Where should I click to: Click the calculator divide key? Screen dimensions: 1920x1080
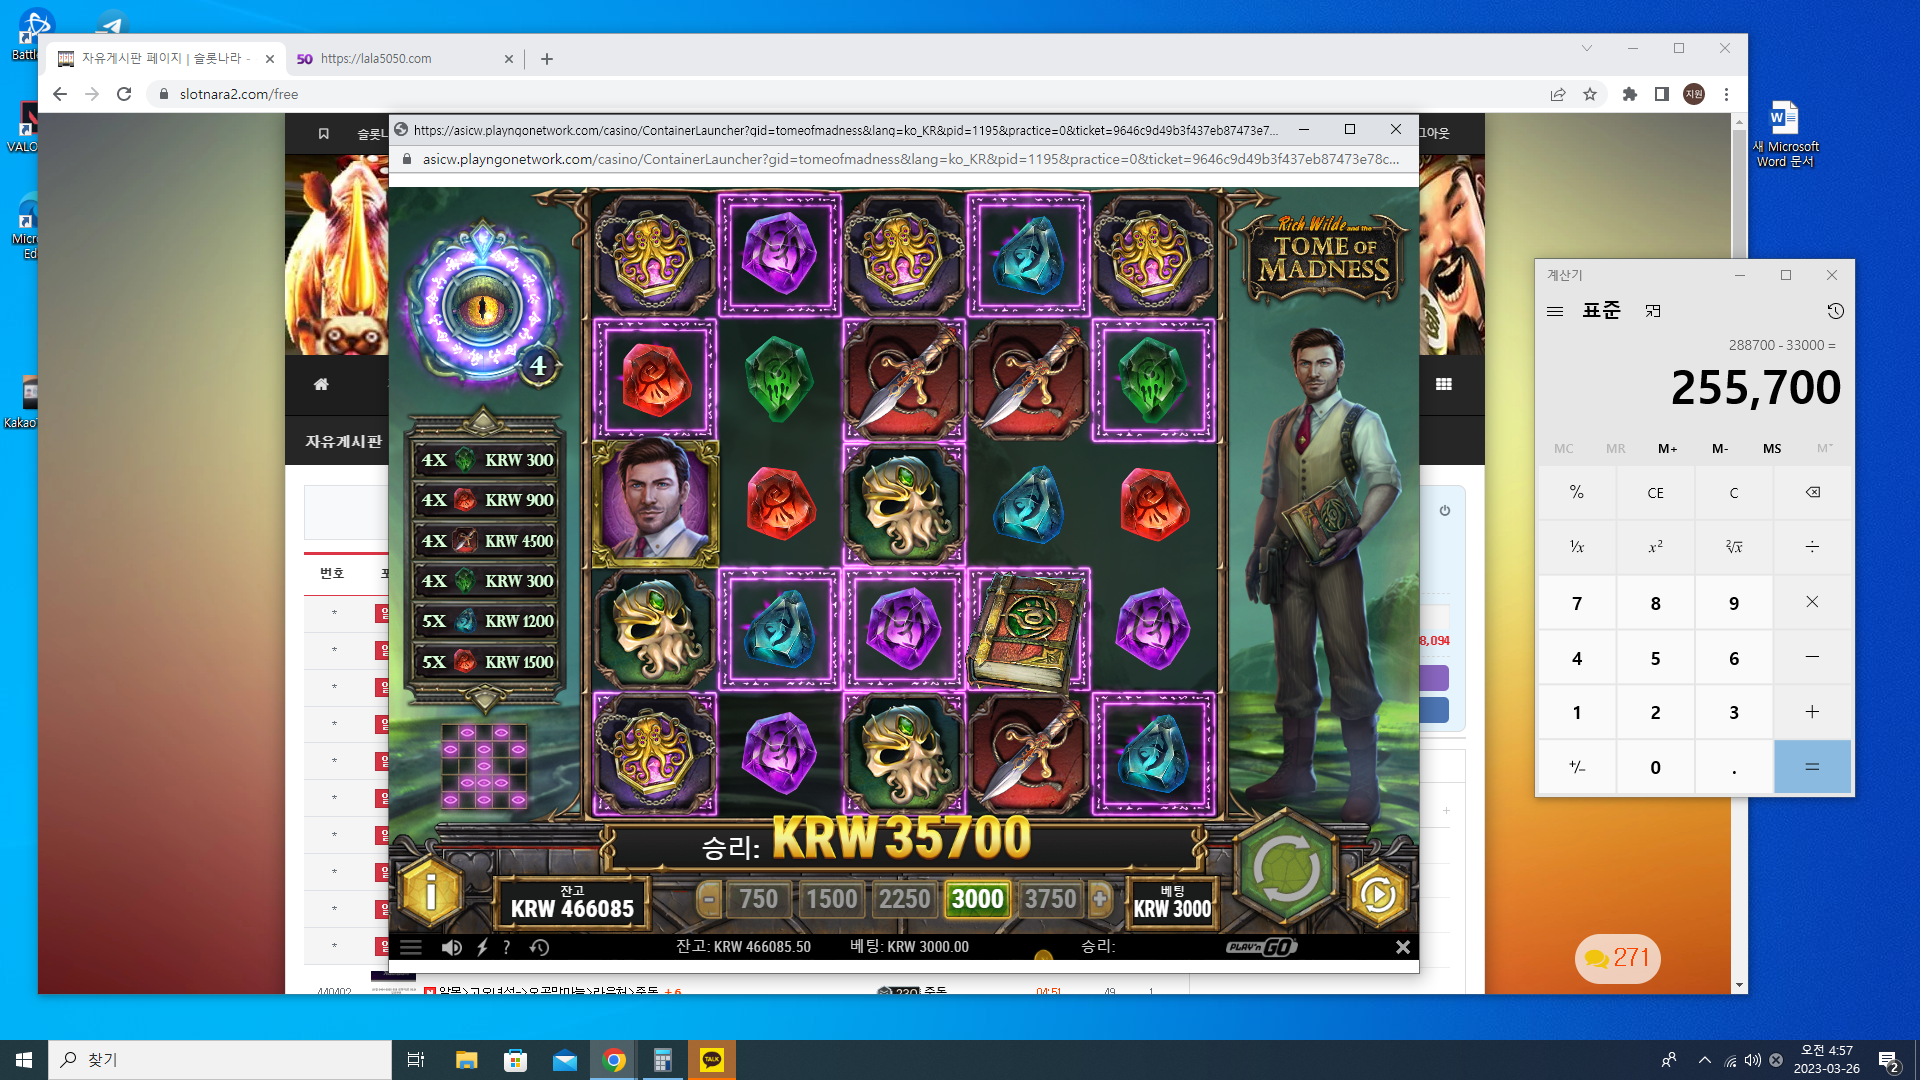pyautogui.click(x=1812, y=547)
